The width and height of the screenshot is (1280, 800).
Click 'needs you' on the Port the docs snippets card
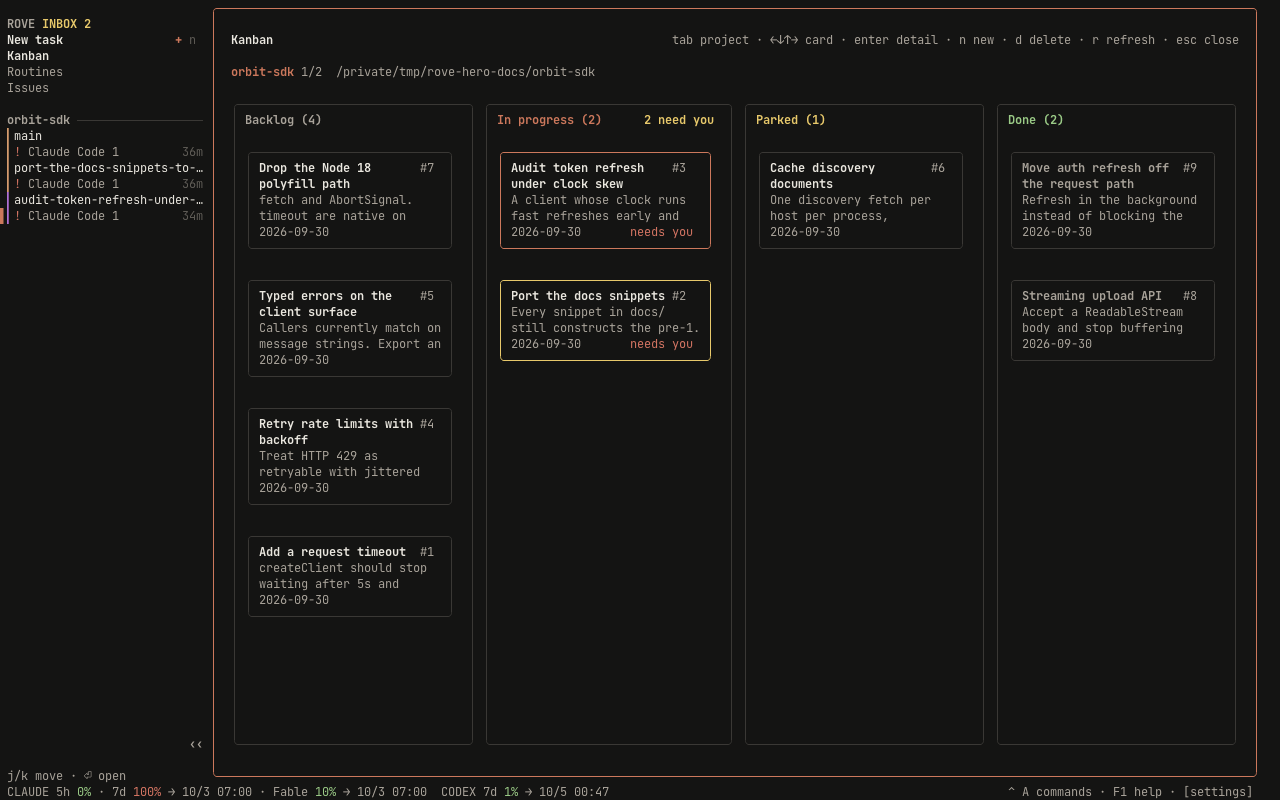[661, 344]
